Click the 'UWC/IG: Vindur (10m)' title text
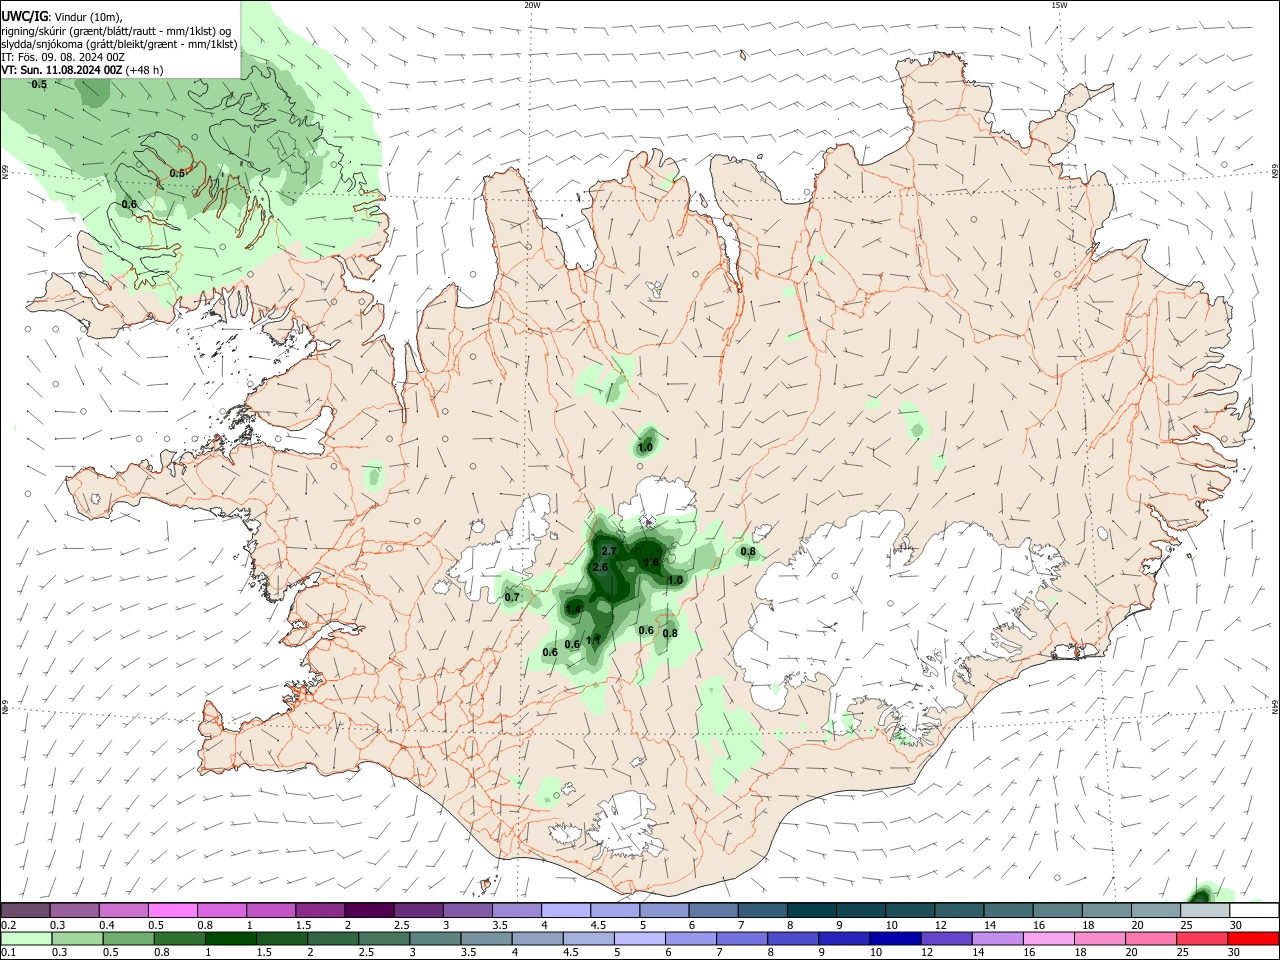 point(61,16)
